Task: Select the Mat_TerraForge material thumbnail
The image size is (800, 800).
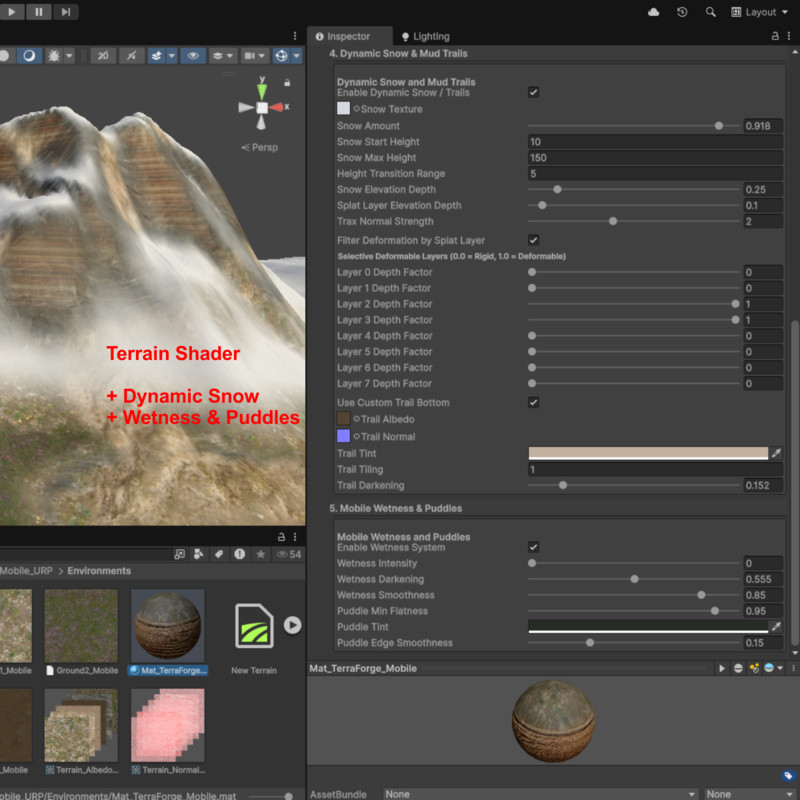Action: pos(167,626)
